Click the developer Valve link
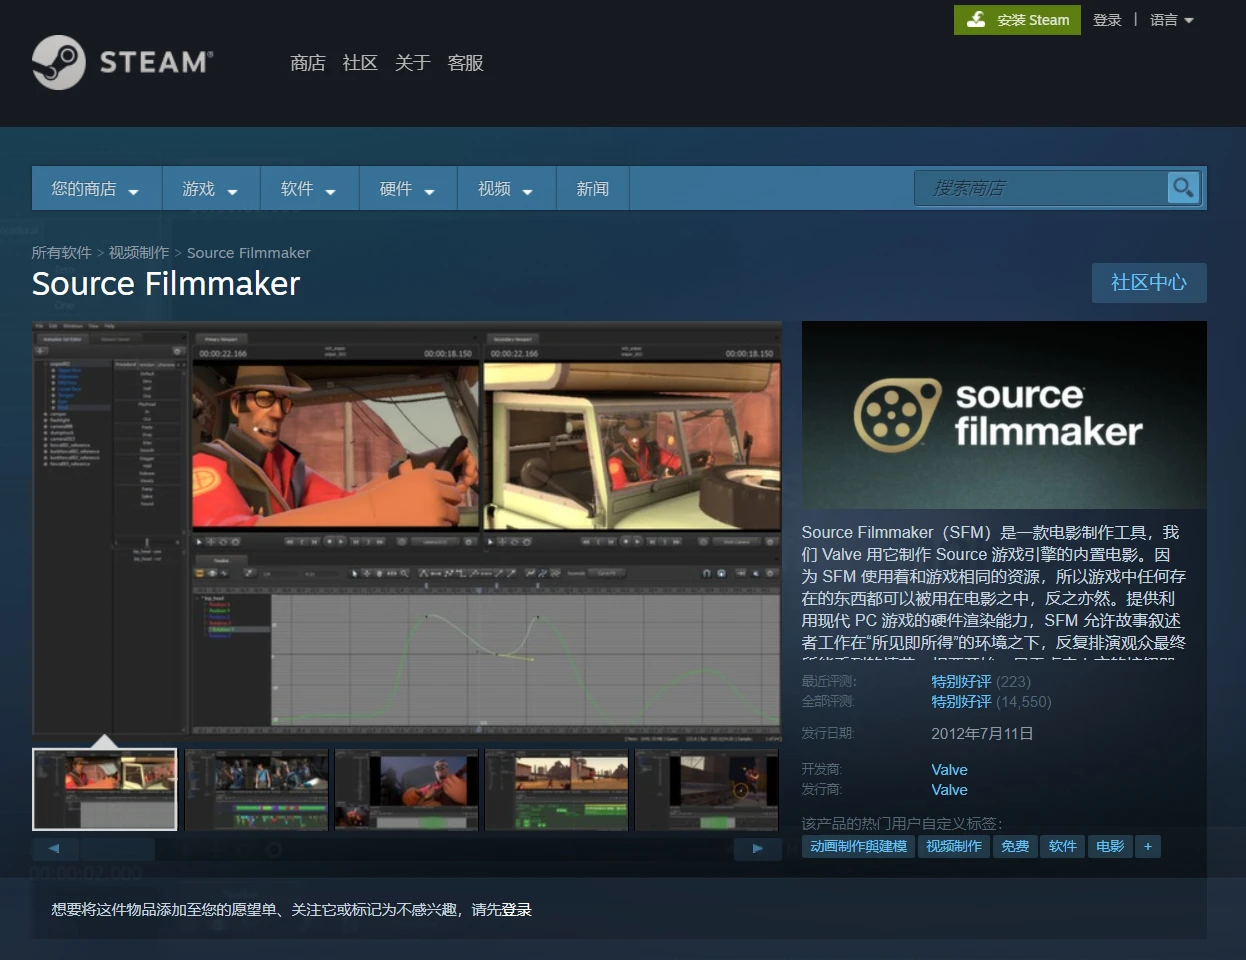 tap(949, 770)
